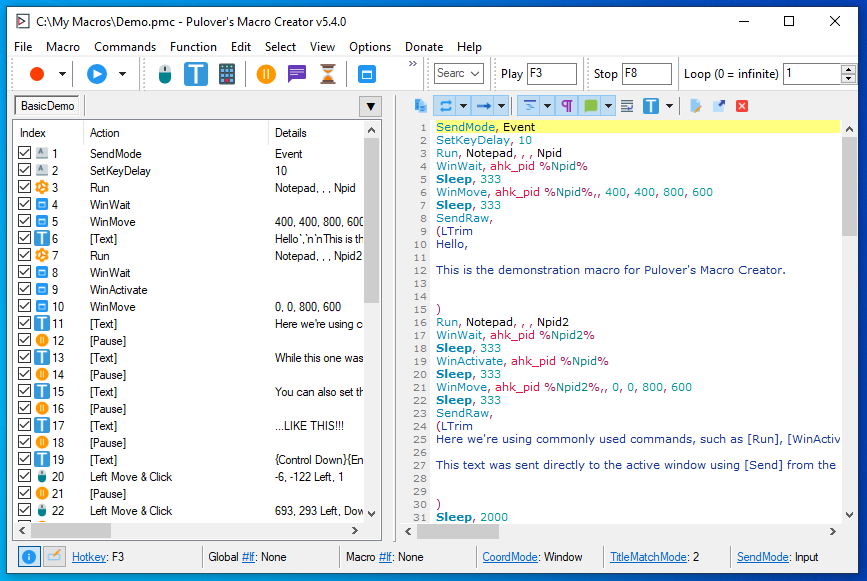
Task: Uncheck the WinMove row 5 checkbox
Action: point(24,221)
